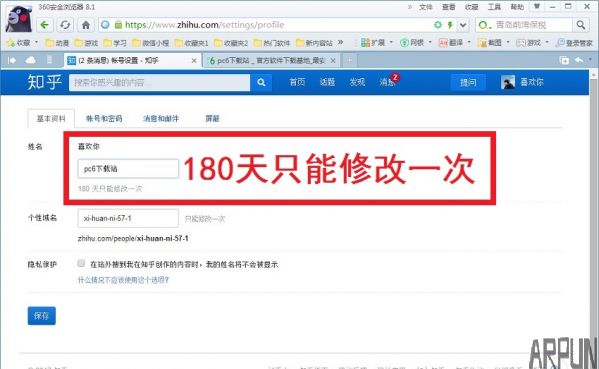Image resolution: width=599 pixels, height=369 pixels.
Task: Click the blue 保存 save button
Action: 42,316
